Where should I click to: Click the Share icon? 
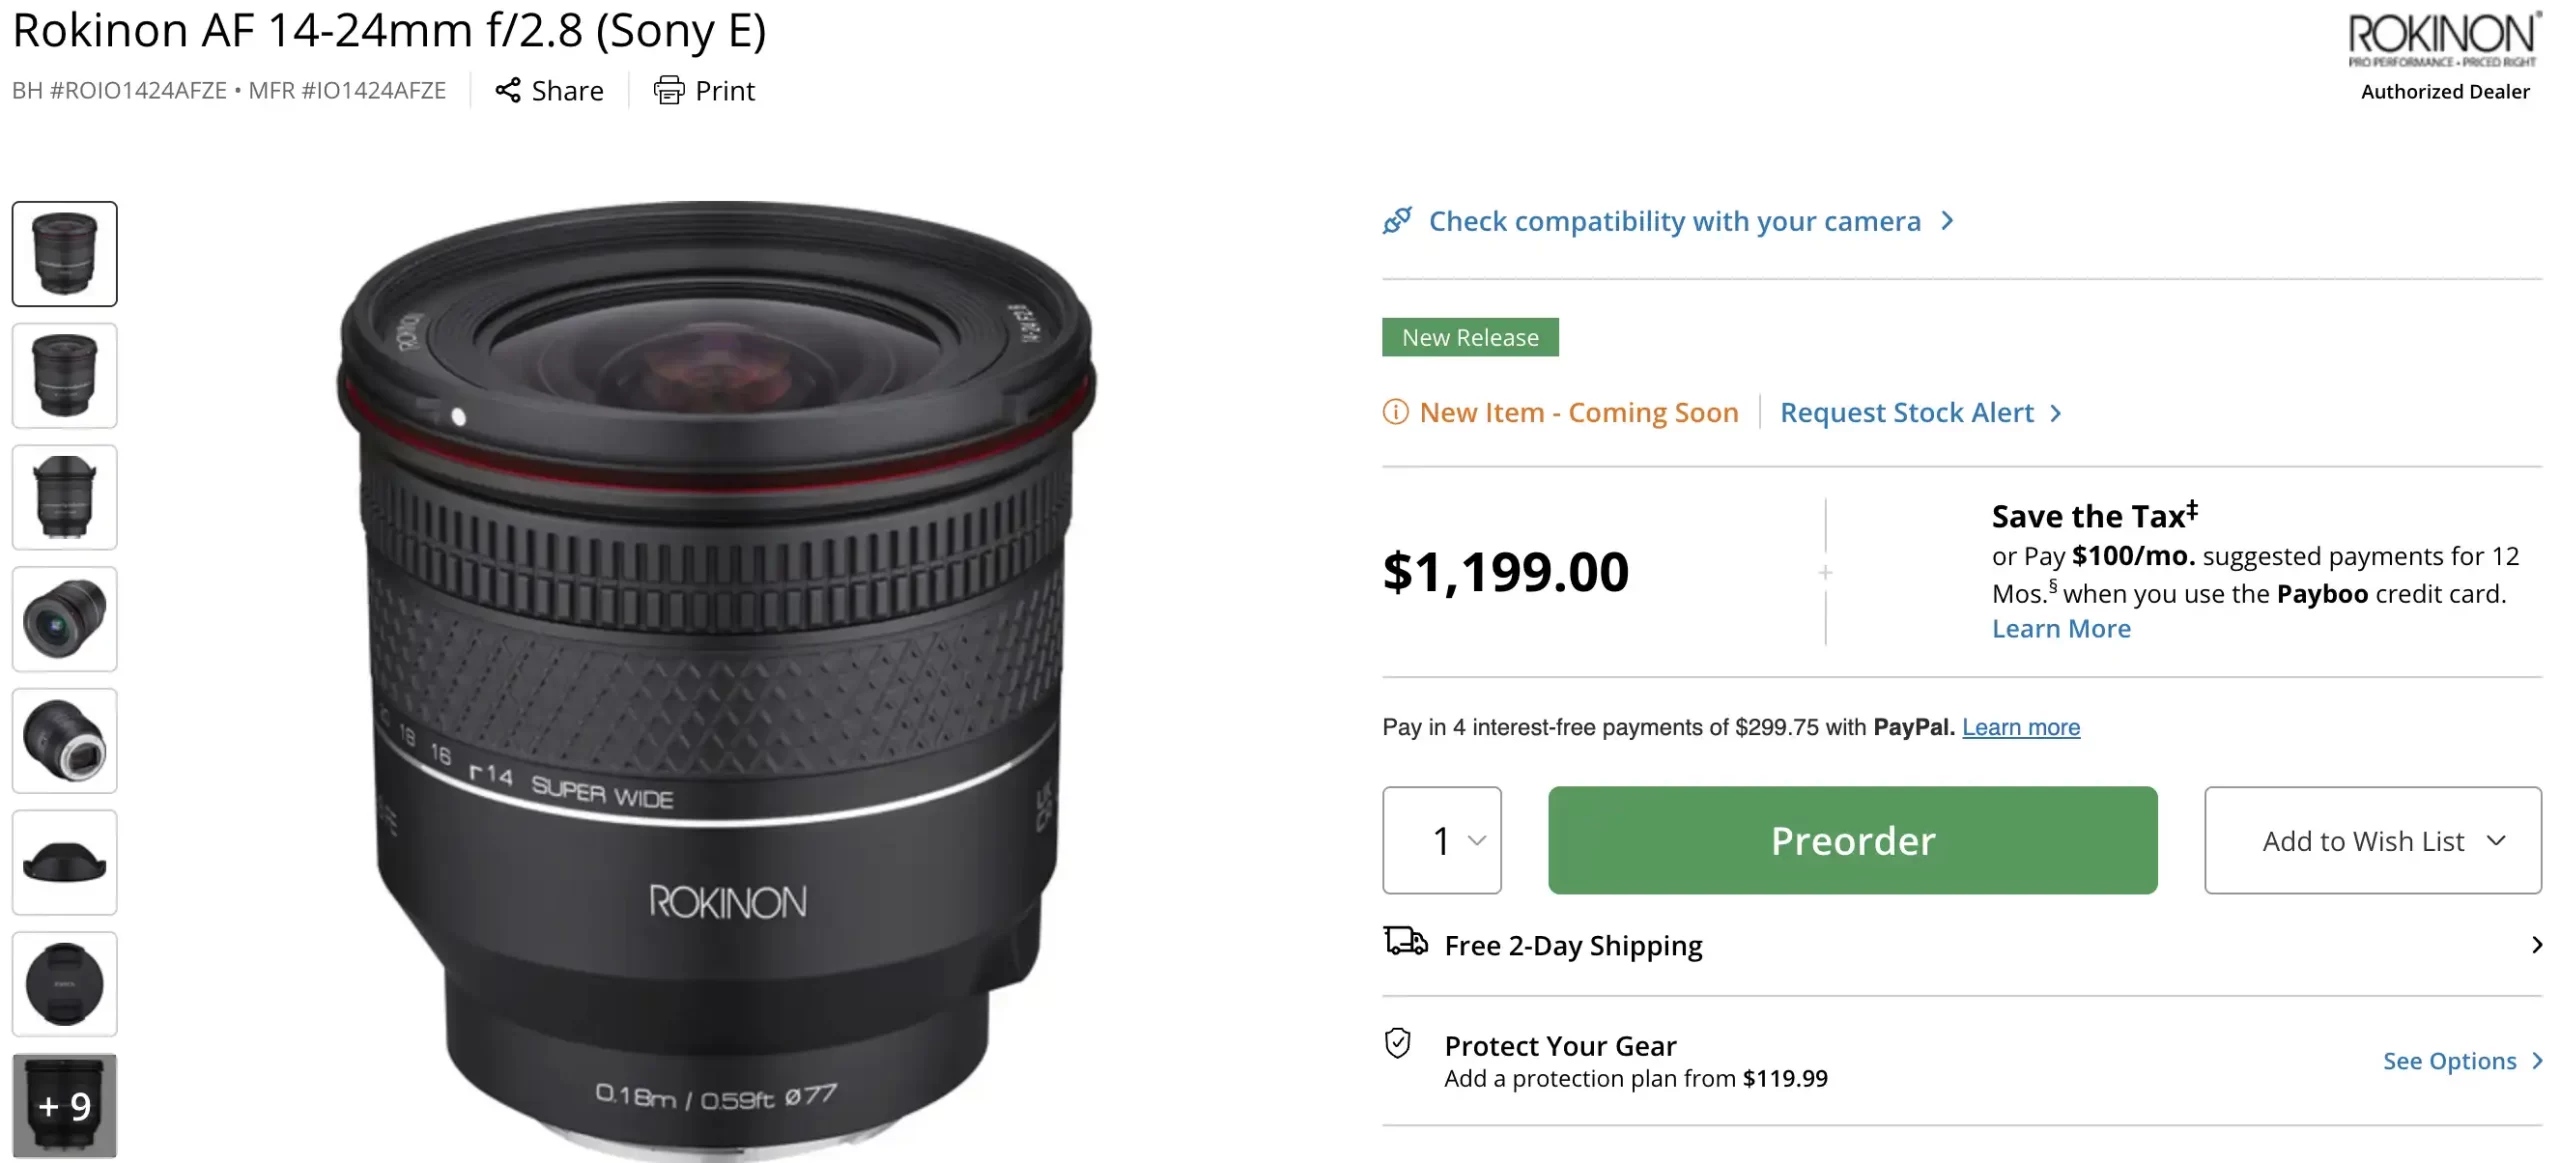click(508, 91)
